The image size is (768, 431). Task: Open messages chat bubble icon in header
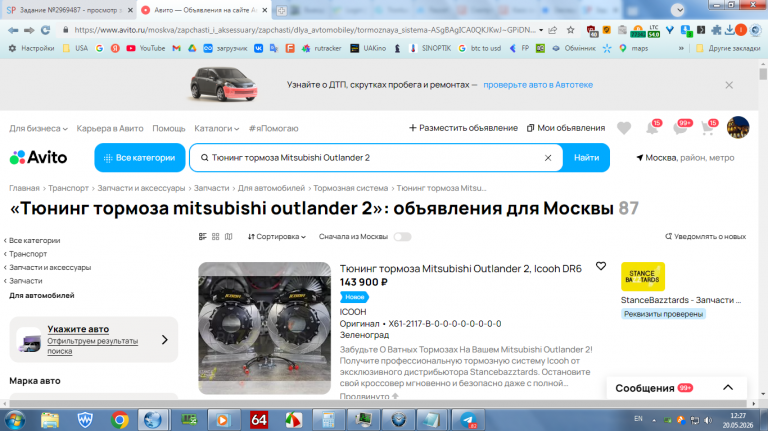coord(681,127)
